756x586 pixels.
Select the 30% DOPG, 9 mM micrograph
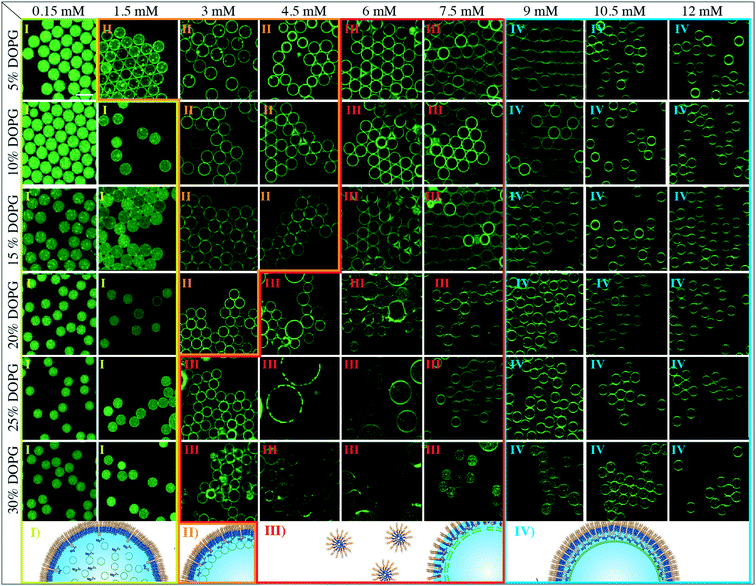coord(544,481)
